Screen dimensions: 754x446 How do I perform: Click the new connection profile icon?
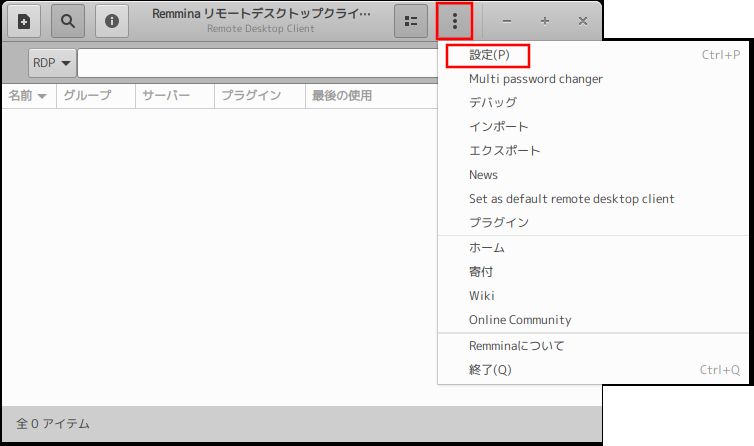24,20
